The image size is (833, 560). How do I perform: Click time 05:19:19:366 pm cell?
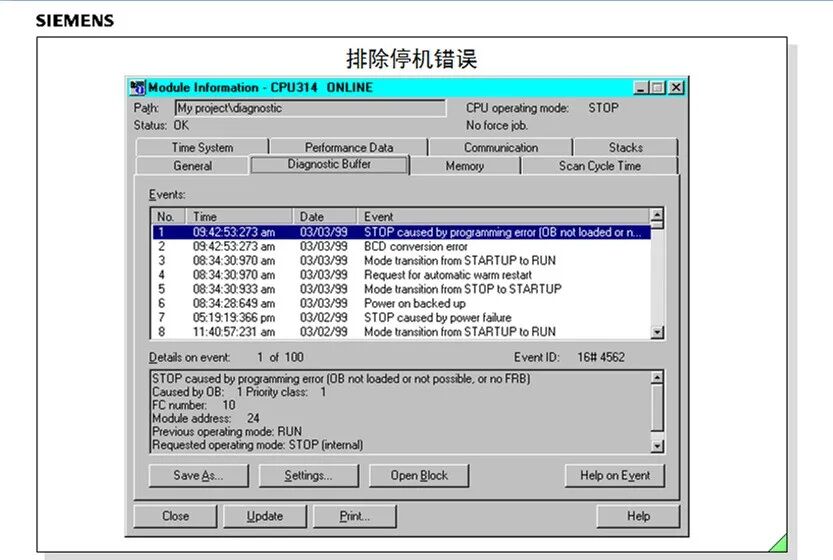pyautogui.click(x=234, y=317)
